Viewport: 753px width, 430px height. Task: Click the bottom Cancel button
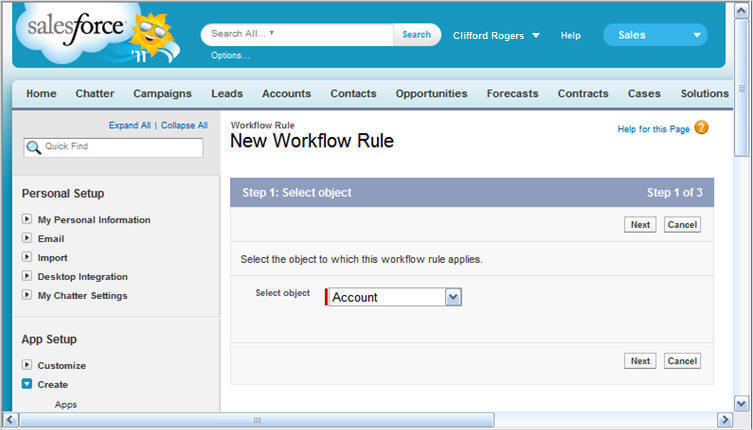coord(682,361)
